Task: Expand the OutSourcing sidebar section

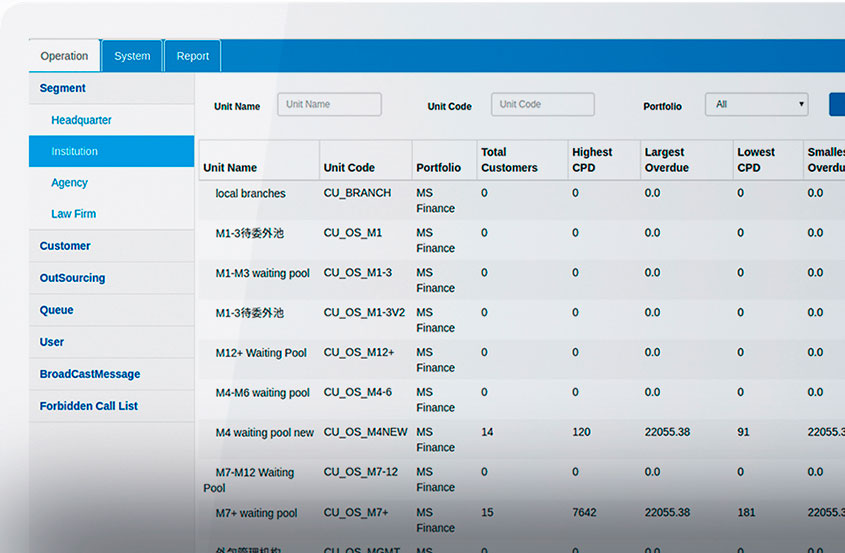Action: coord(112,278)
